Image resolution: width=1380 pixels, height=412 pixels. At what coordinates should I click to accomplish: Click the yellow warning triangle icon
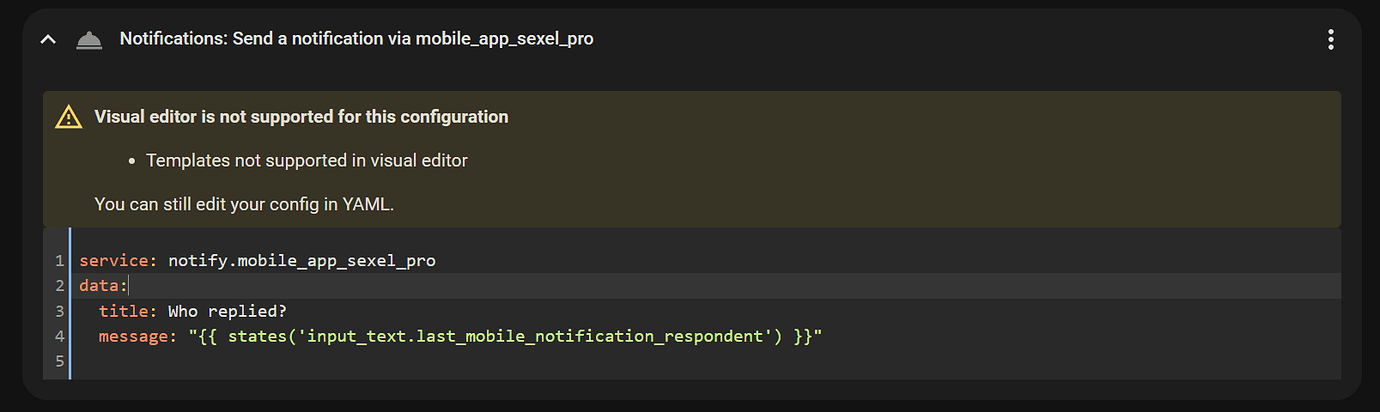68,117
